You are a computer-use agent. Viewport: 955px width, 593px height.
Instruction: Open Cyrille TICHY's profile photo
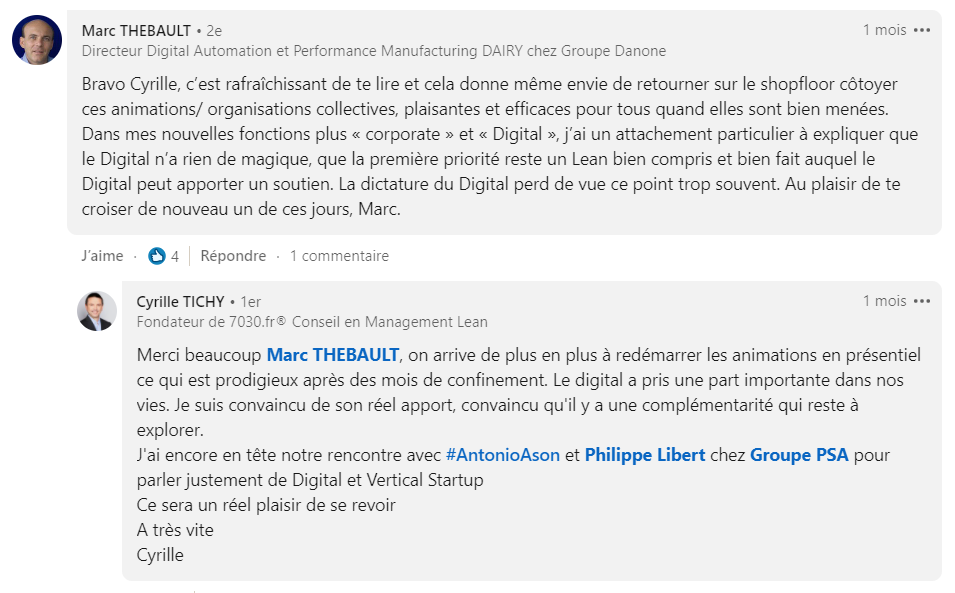97,311
